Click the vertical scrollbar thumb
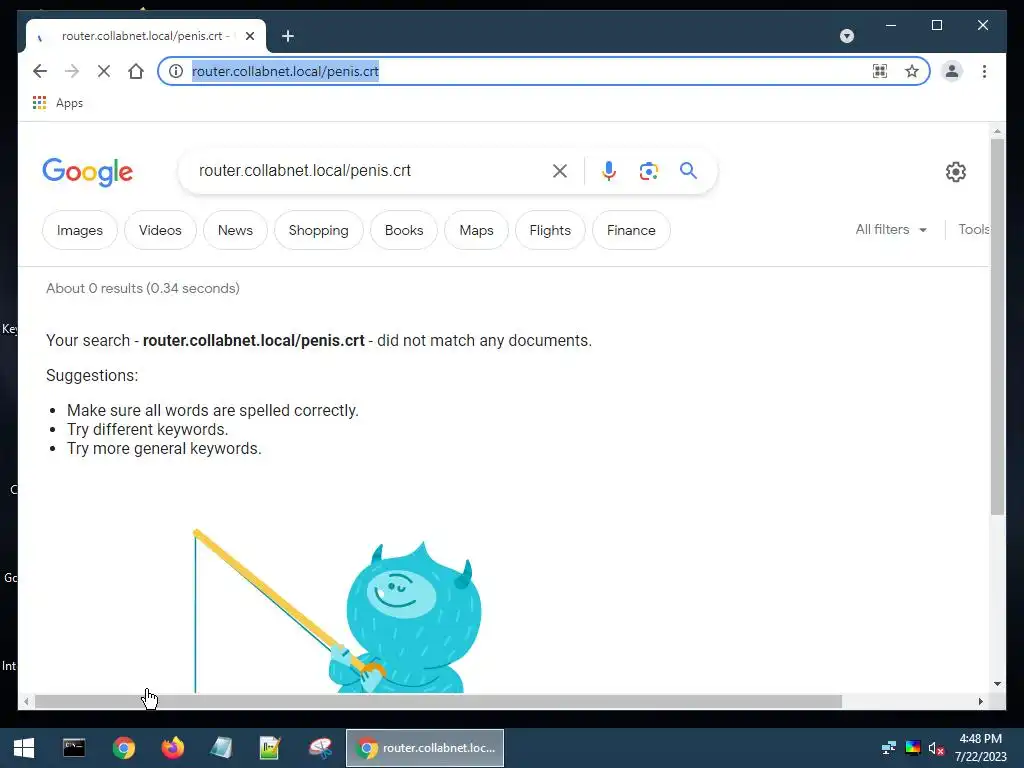1024x768 pixels. click(997, 327)
